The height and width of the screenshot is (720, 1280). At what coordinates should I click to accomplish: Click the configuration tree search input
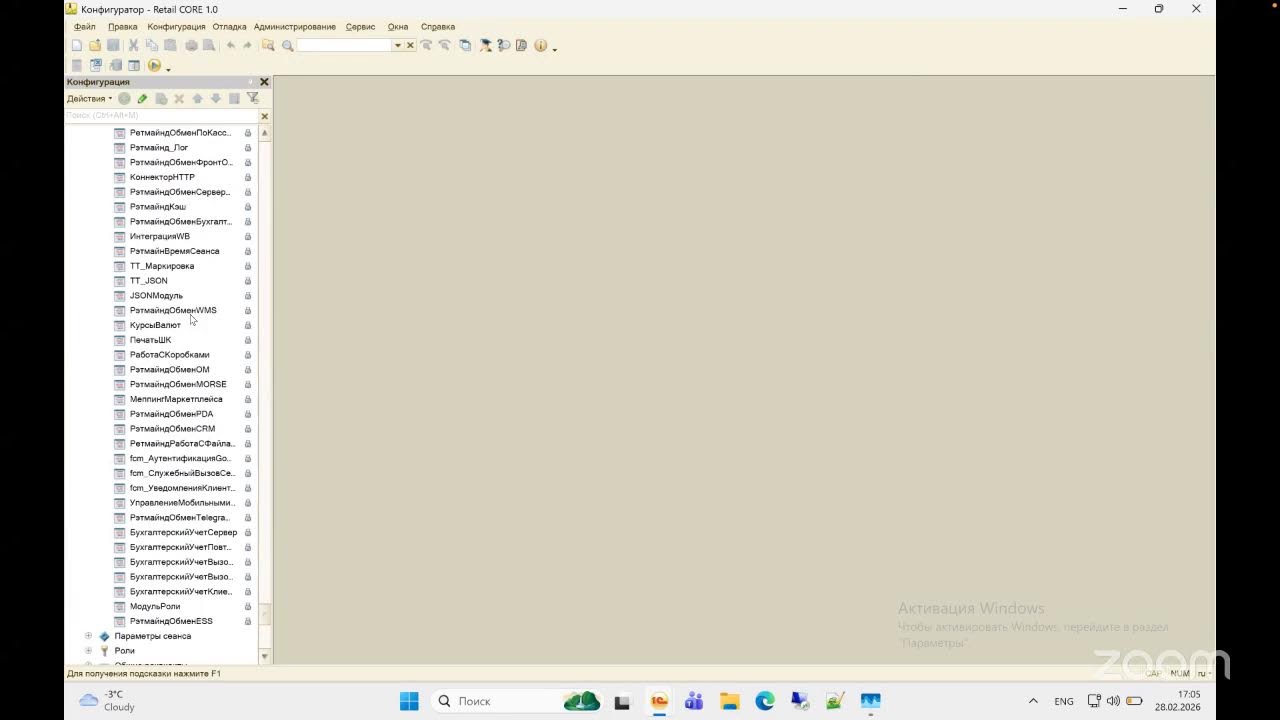pos(160,116)
